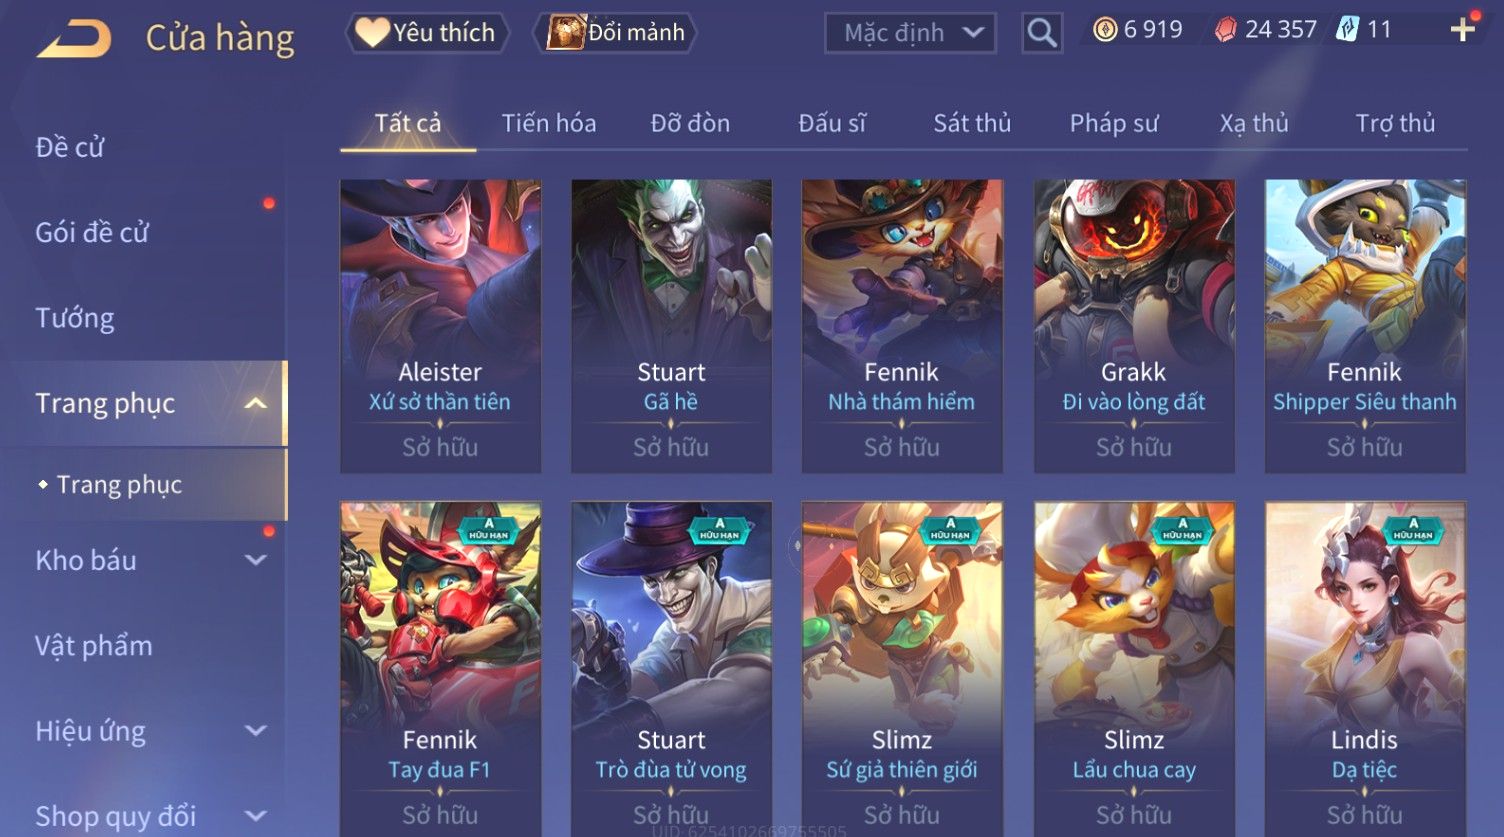1504x837 pixels.
Task: Switch to the Tiến hóa tab
Action: point(549,123)
